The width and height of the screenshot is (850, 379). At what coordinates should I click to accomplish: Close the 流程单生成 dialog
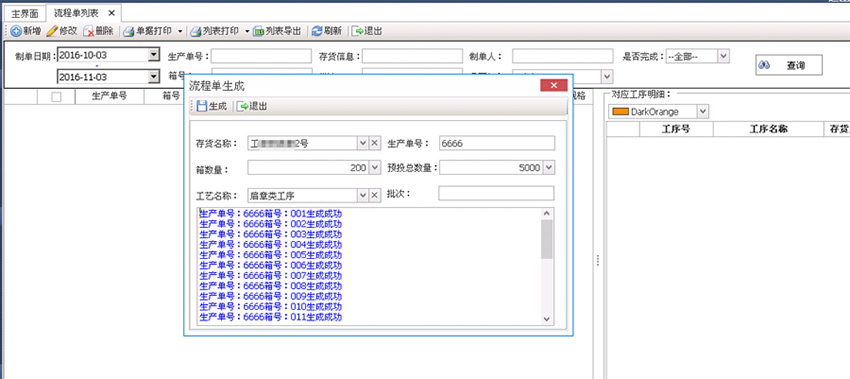point(553,85)
